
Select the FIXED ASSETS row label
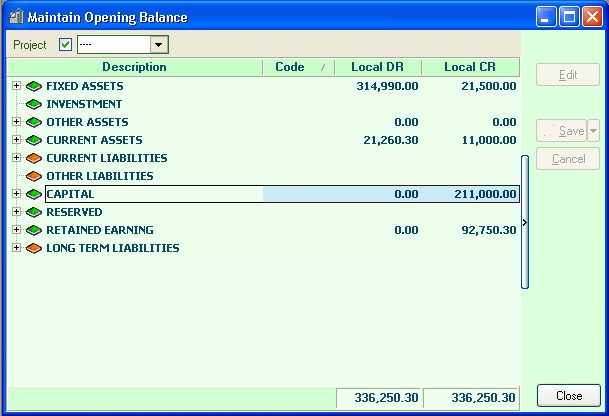85,86
